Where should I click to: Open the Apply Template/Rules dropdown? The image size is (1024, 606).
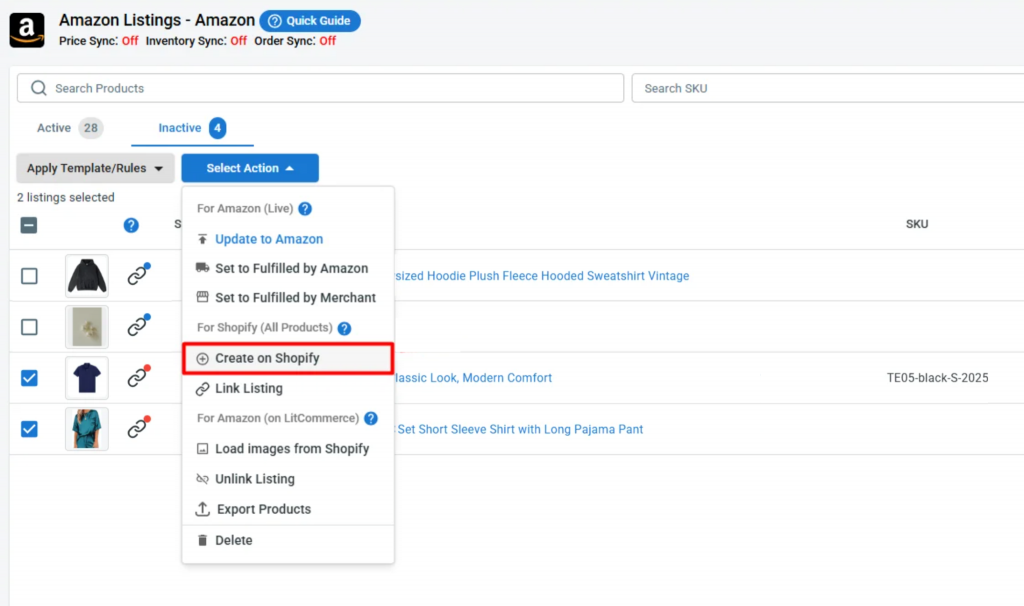[x=95, y=168]
